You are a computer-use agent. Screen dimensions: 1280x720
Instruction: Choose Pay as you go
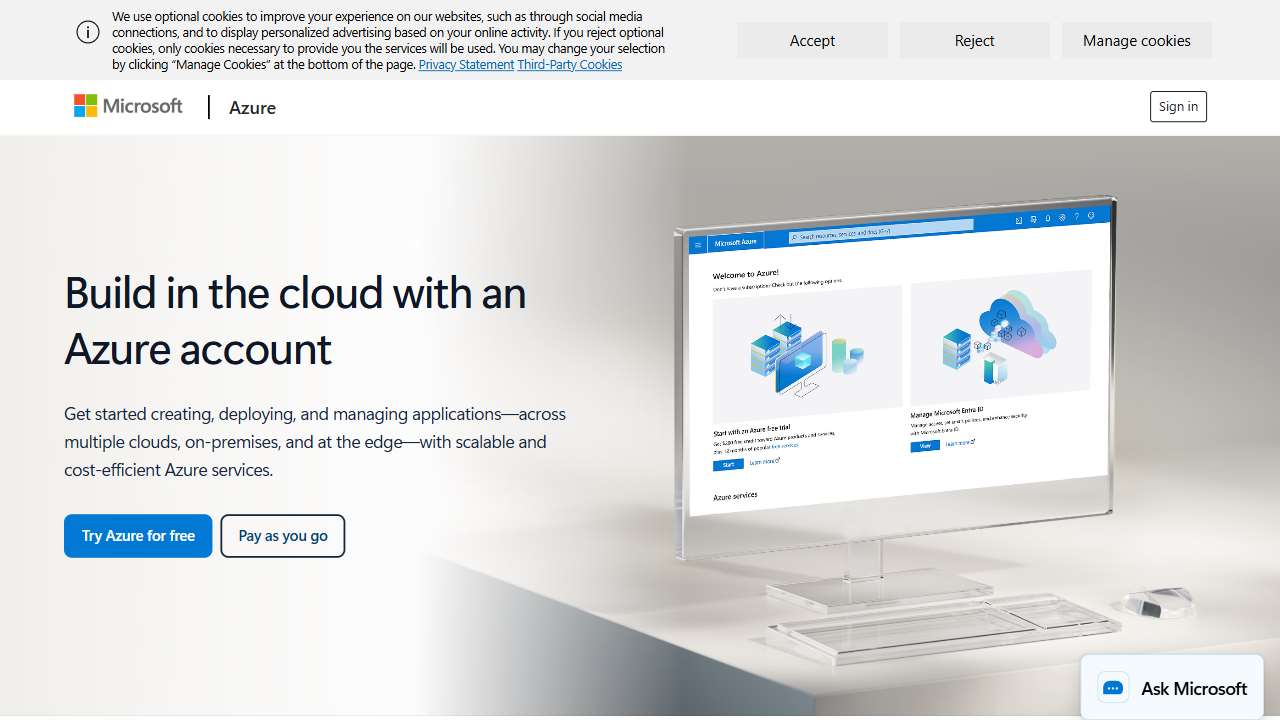click(x=283, y=535)
